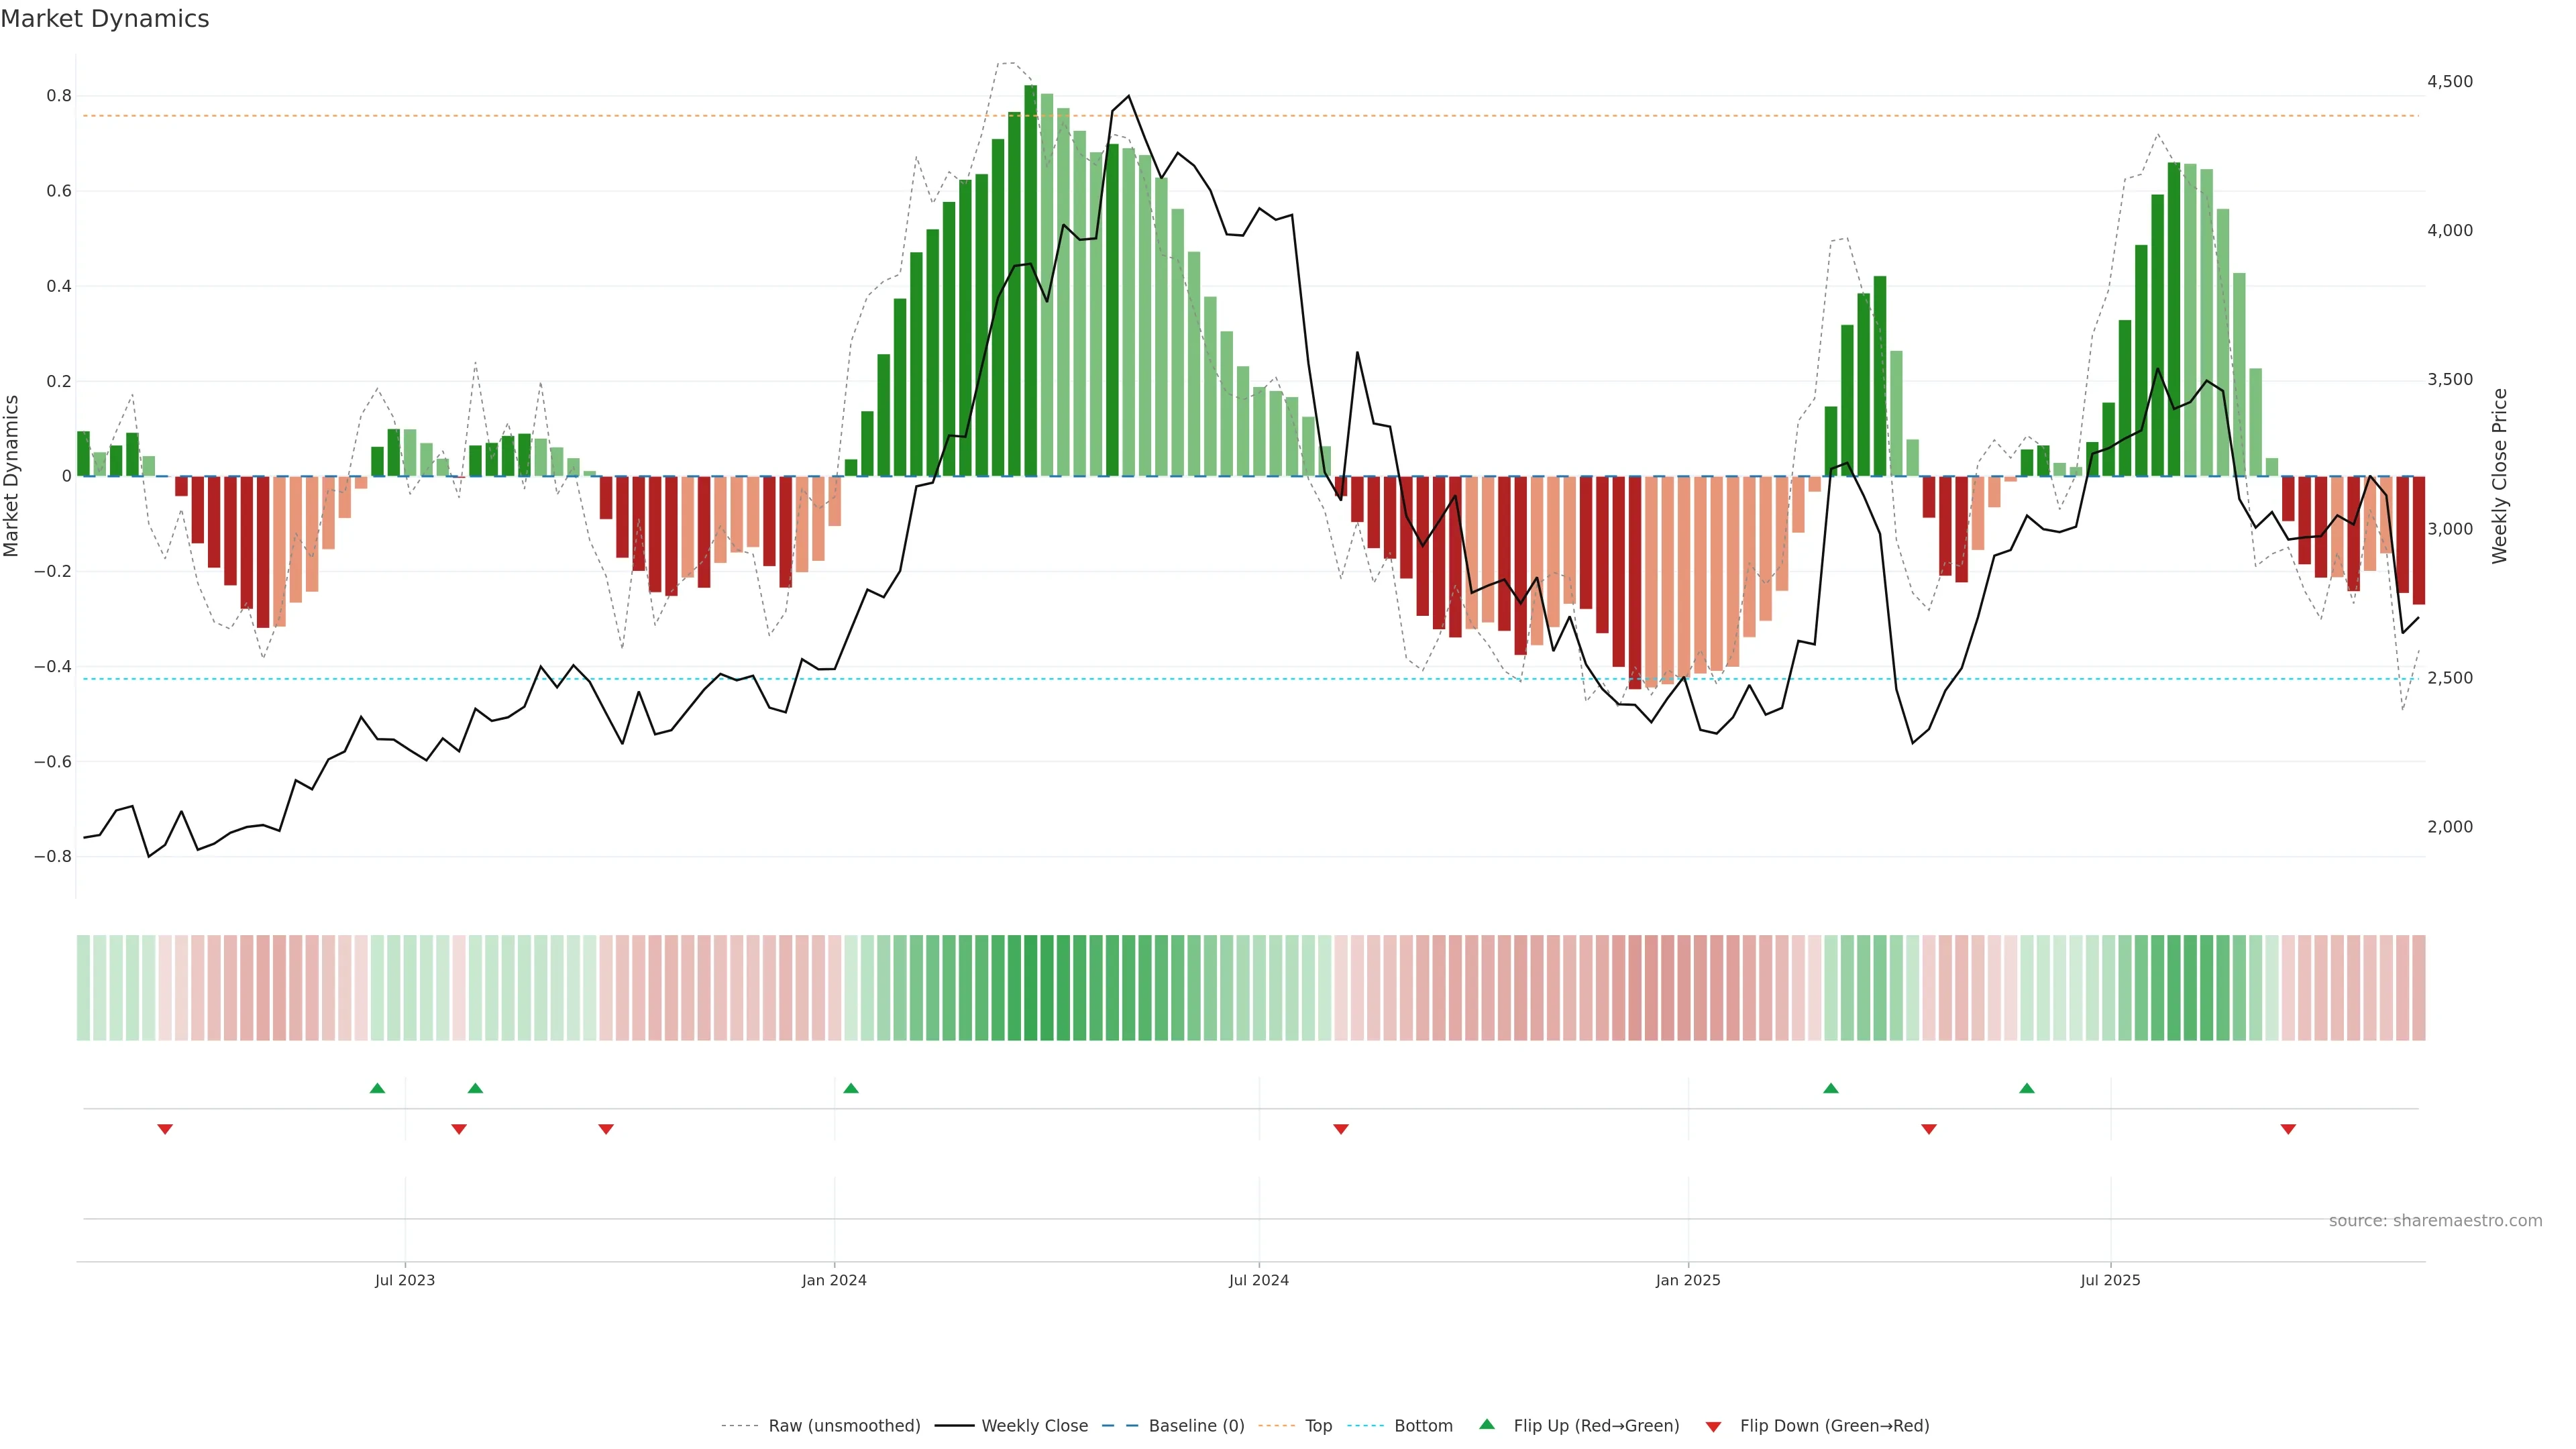This screenshot has width=2576, height=1449.
Task: Click the Jul 2023 x-axis label
Action: (x=405, y=1280)
